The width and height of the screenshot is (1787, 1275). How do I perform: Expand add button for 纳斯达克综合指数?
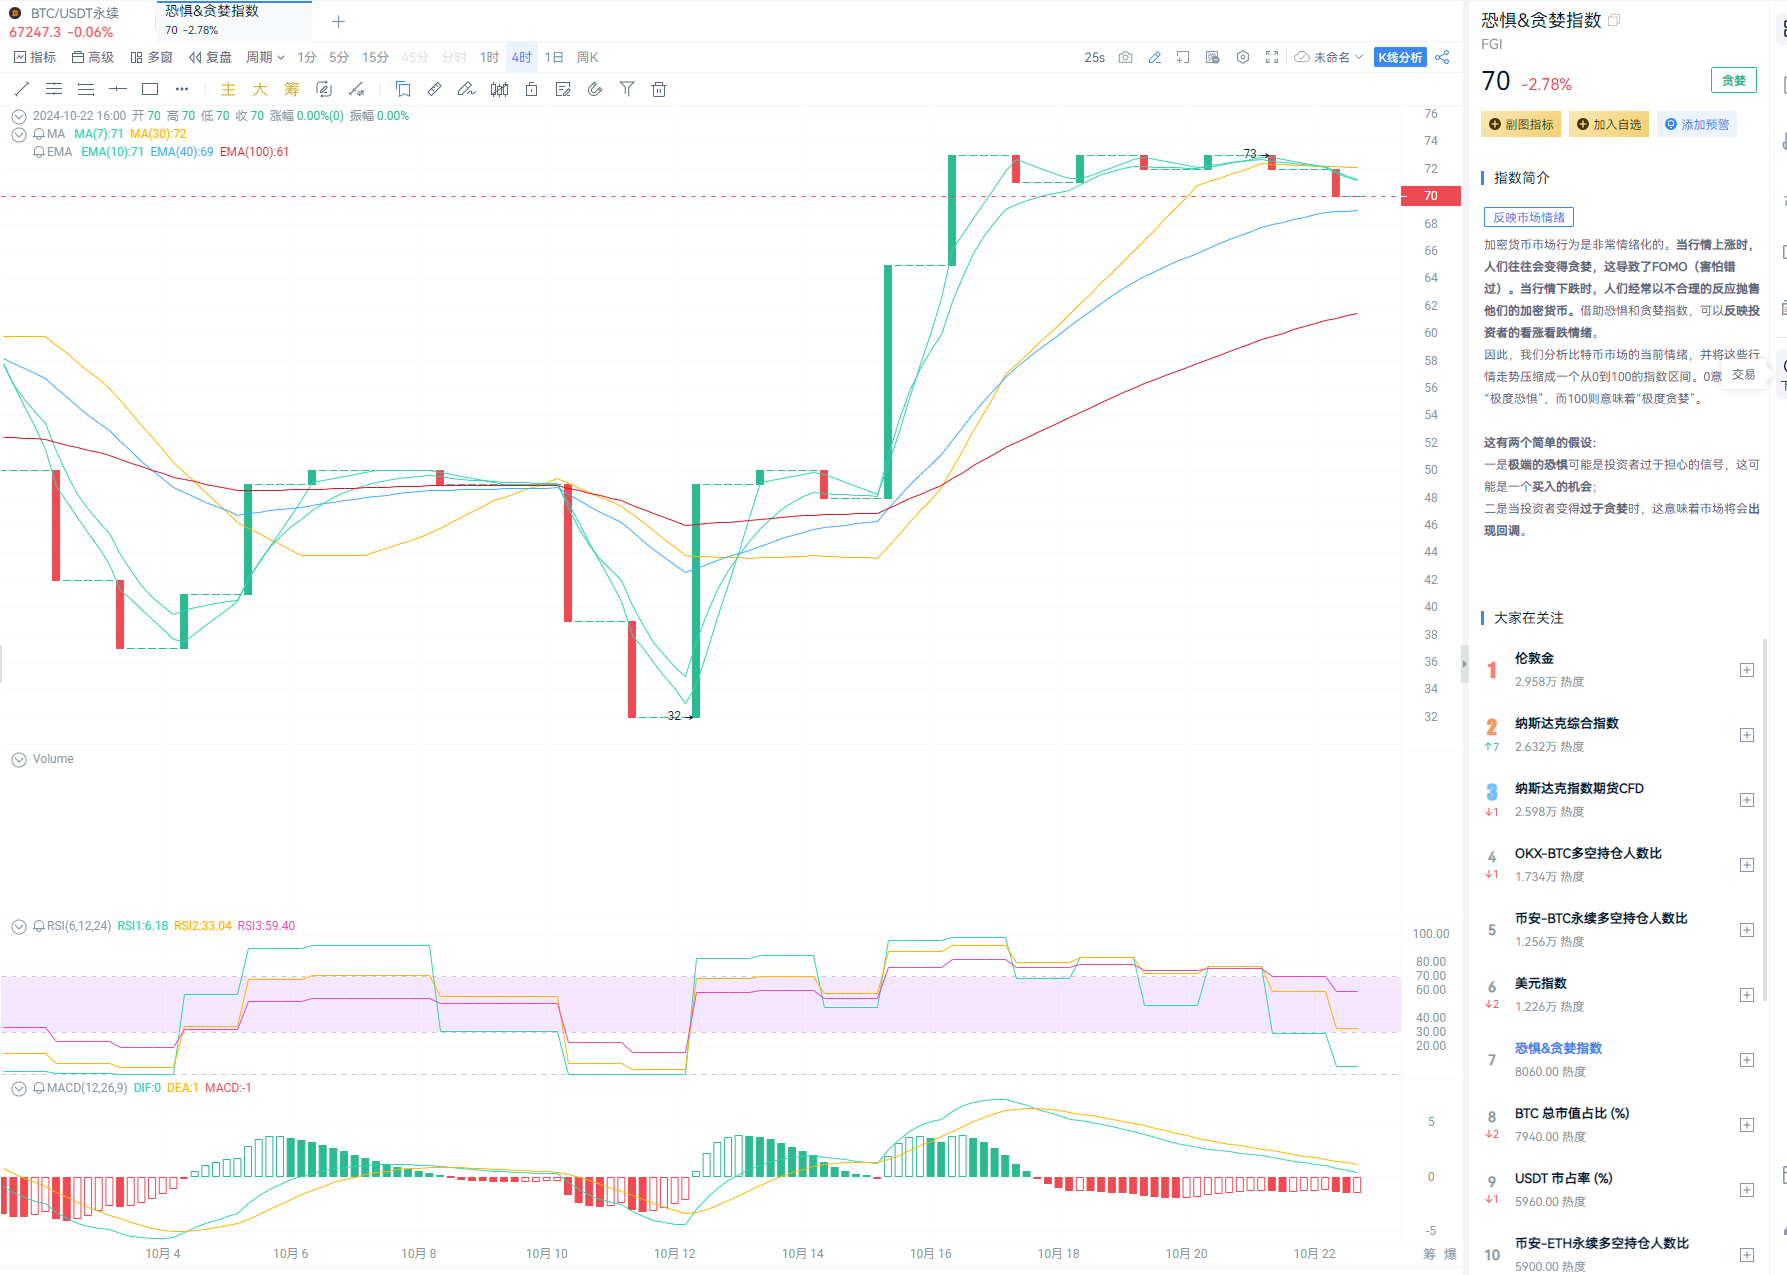[1747, 735]
